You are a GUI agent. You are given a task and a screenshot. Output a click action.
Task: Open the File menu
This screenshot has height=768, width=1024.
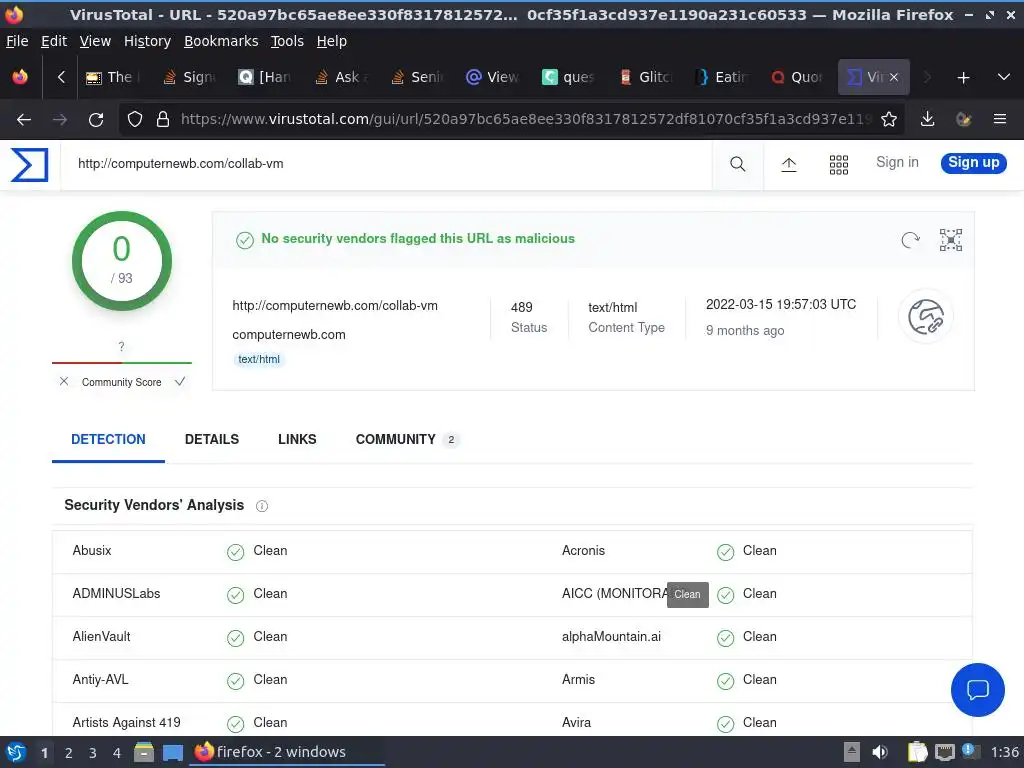[x=17, y=41]
